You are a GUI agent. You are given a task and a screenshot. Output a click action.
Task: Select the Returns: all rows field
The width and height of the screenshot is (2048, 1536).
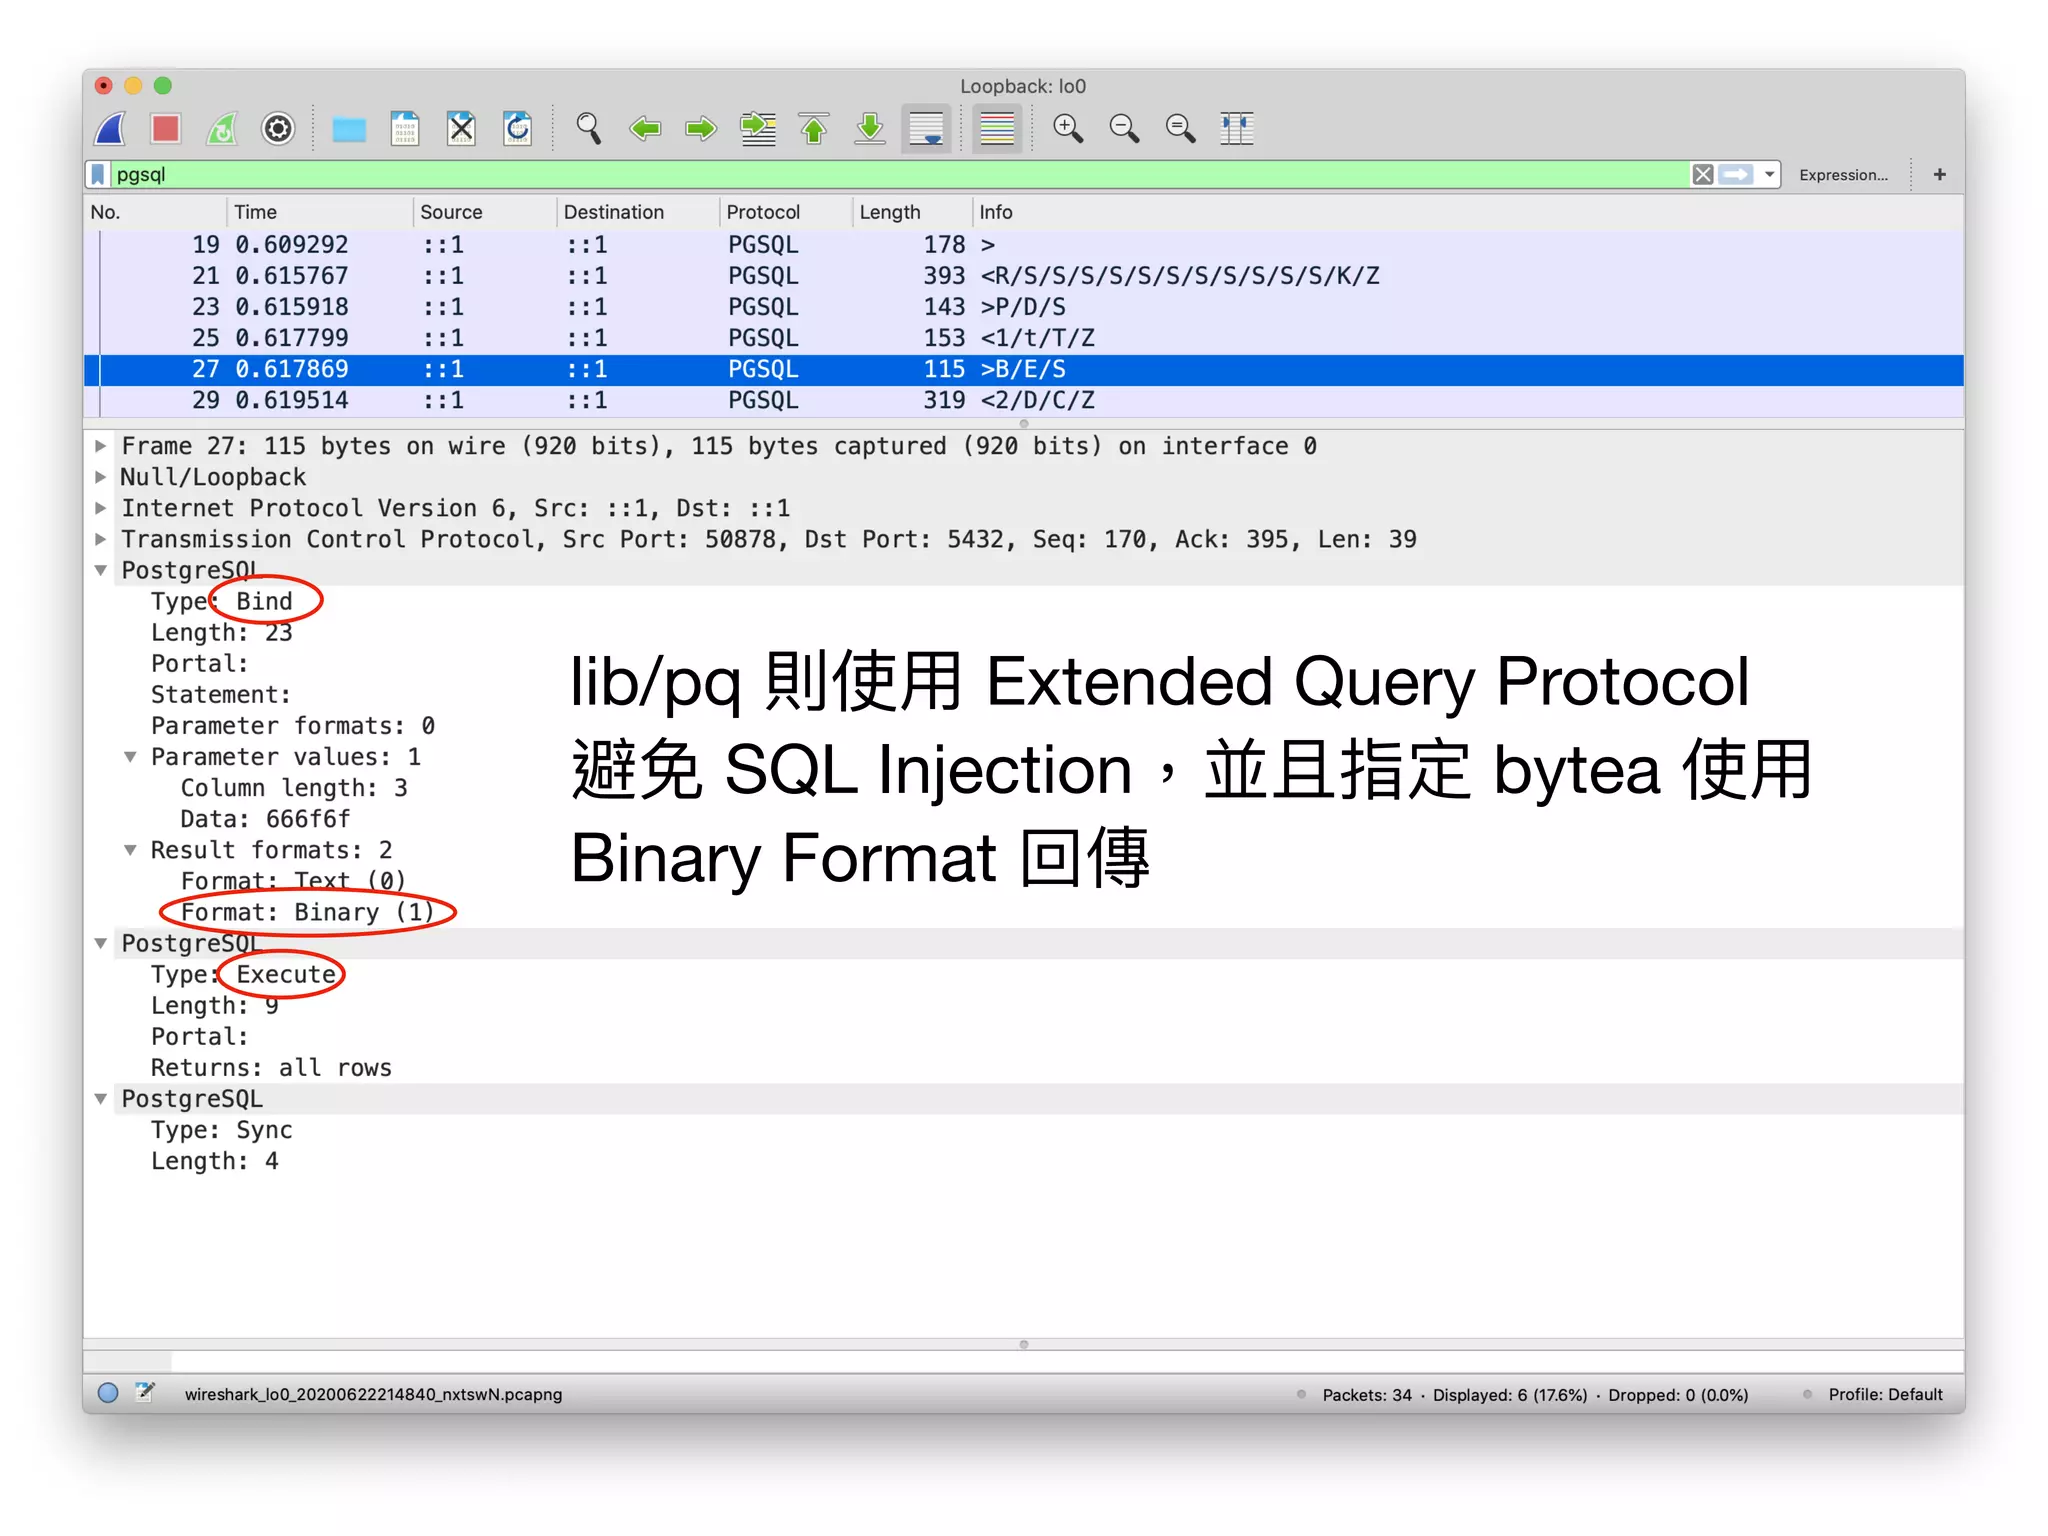coord(271,1068)
